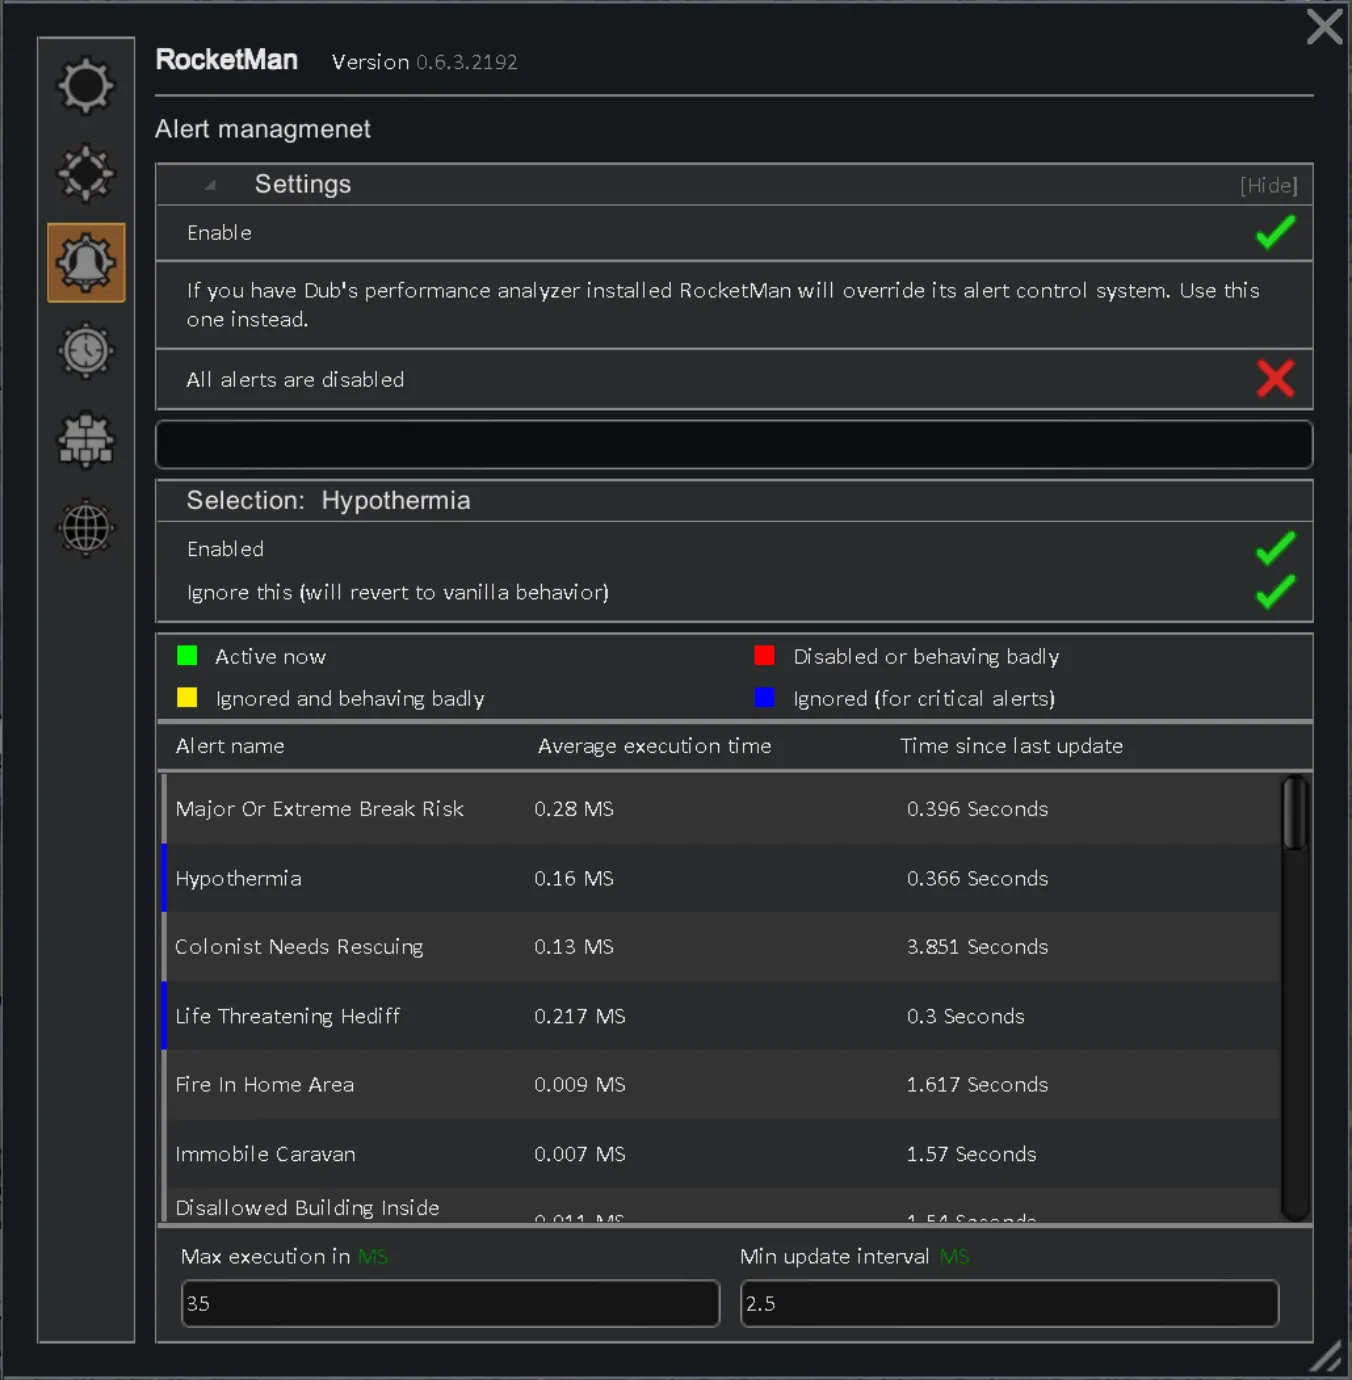Click the Min update interval input field
The width and height of the screenshot is (1352, 1380).
(x=1009, y=1304)
